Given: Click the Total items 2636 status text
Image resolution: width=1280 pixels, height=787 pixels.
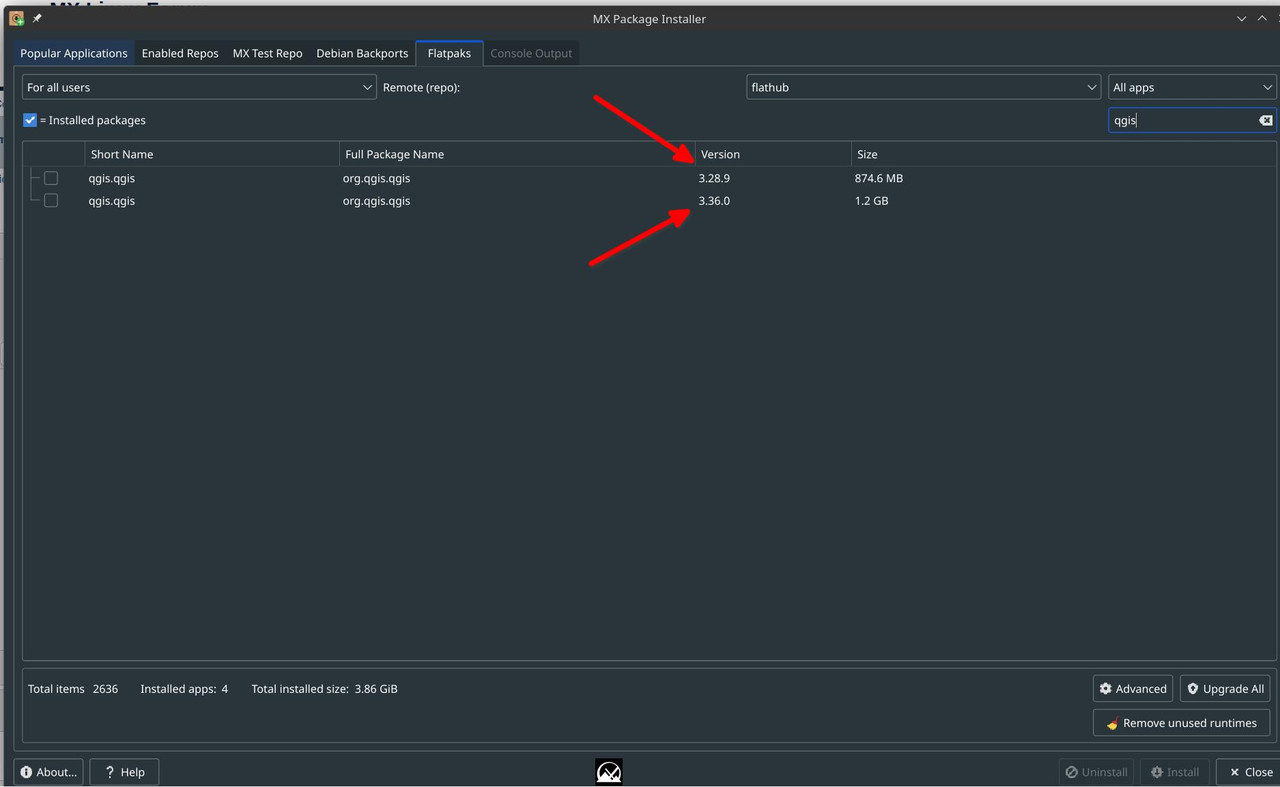Looking at the screenshot, I should 73,689.
